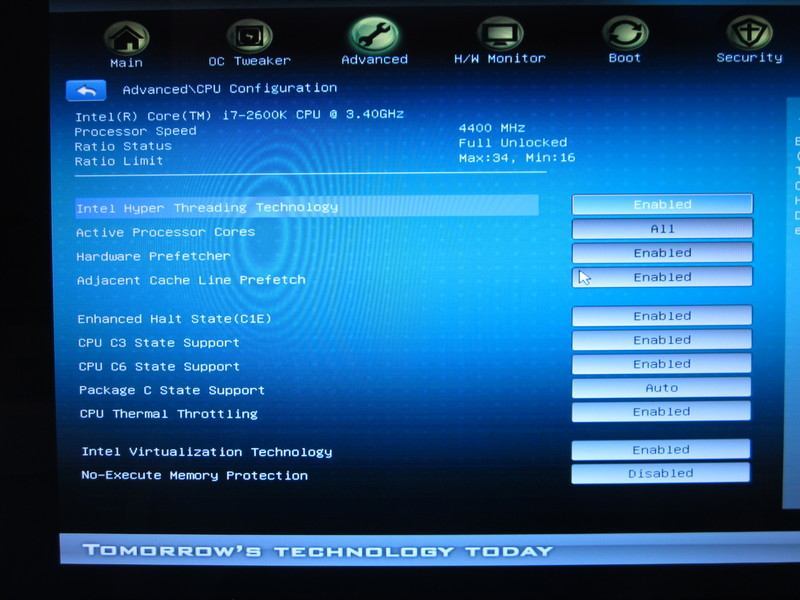Open the Security shield icon

coord(749,32)
